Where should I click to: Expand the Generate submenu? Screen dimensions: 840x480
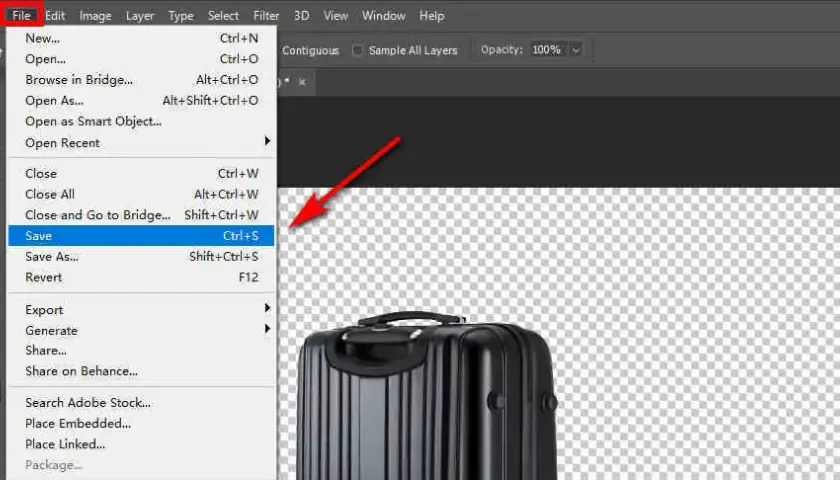point(141,331)
